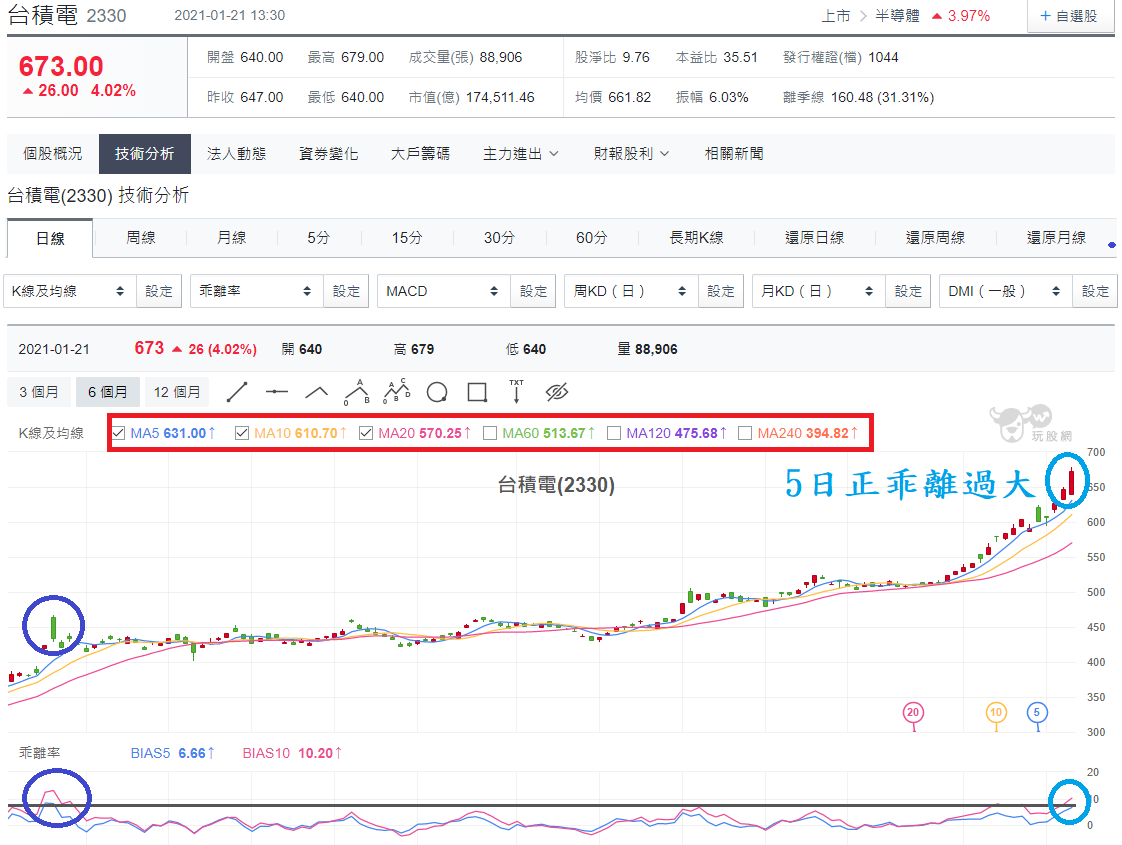Open the 周KD (日) indicator dropdown
This screenshot has height=845, width=1122.
tap(631, 291)
